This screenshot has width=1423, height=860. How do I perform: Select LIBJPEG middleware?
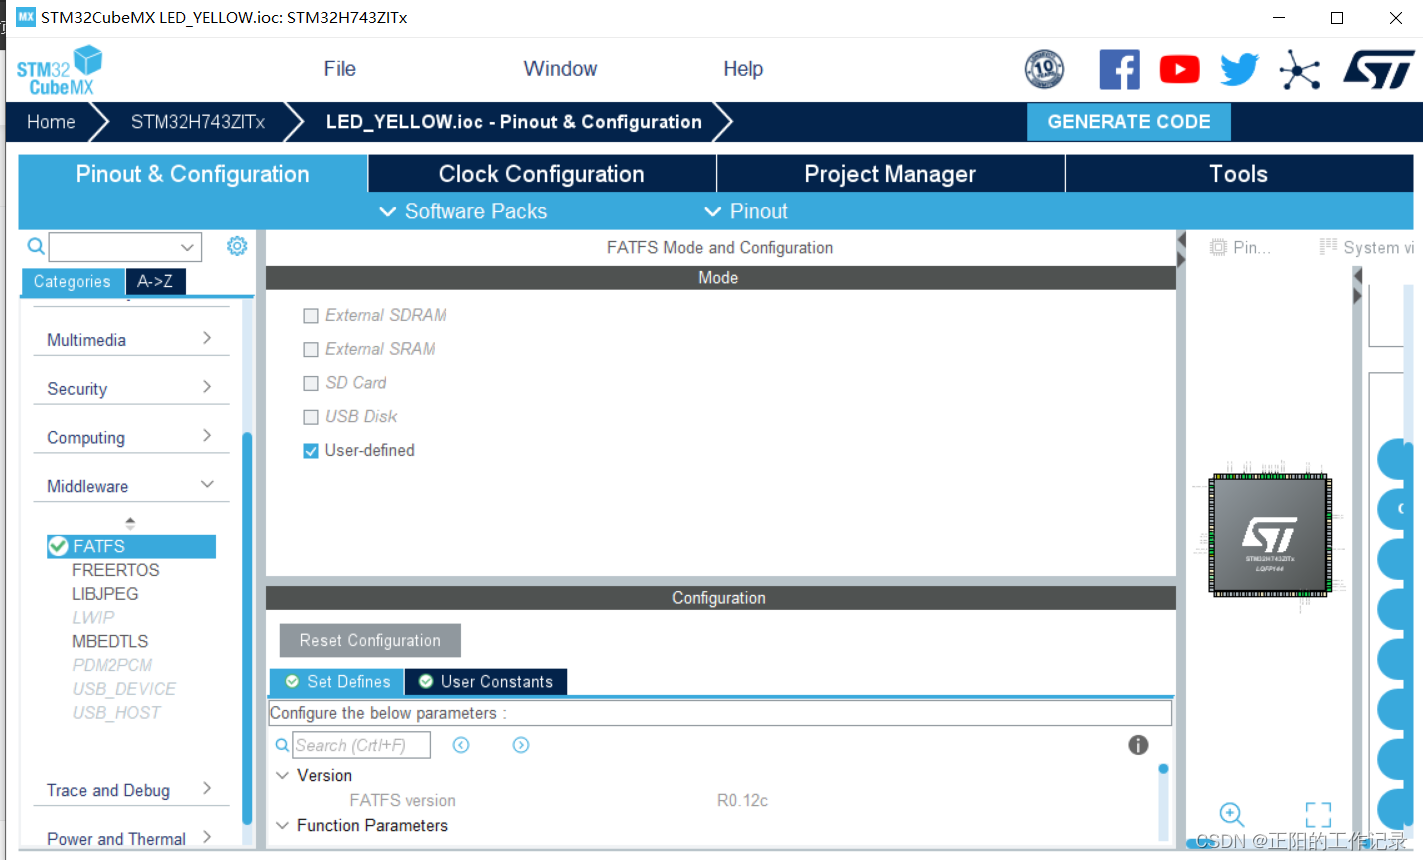coord(105,594)
